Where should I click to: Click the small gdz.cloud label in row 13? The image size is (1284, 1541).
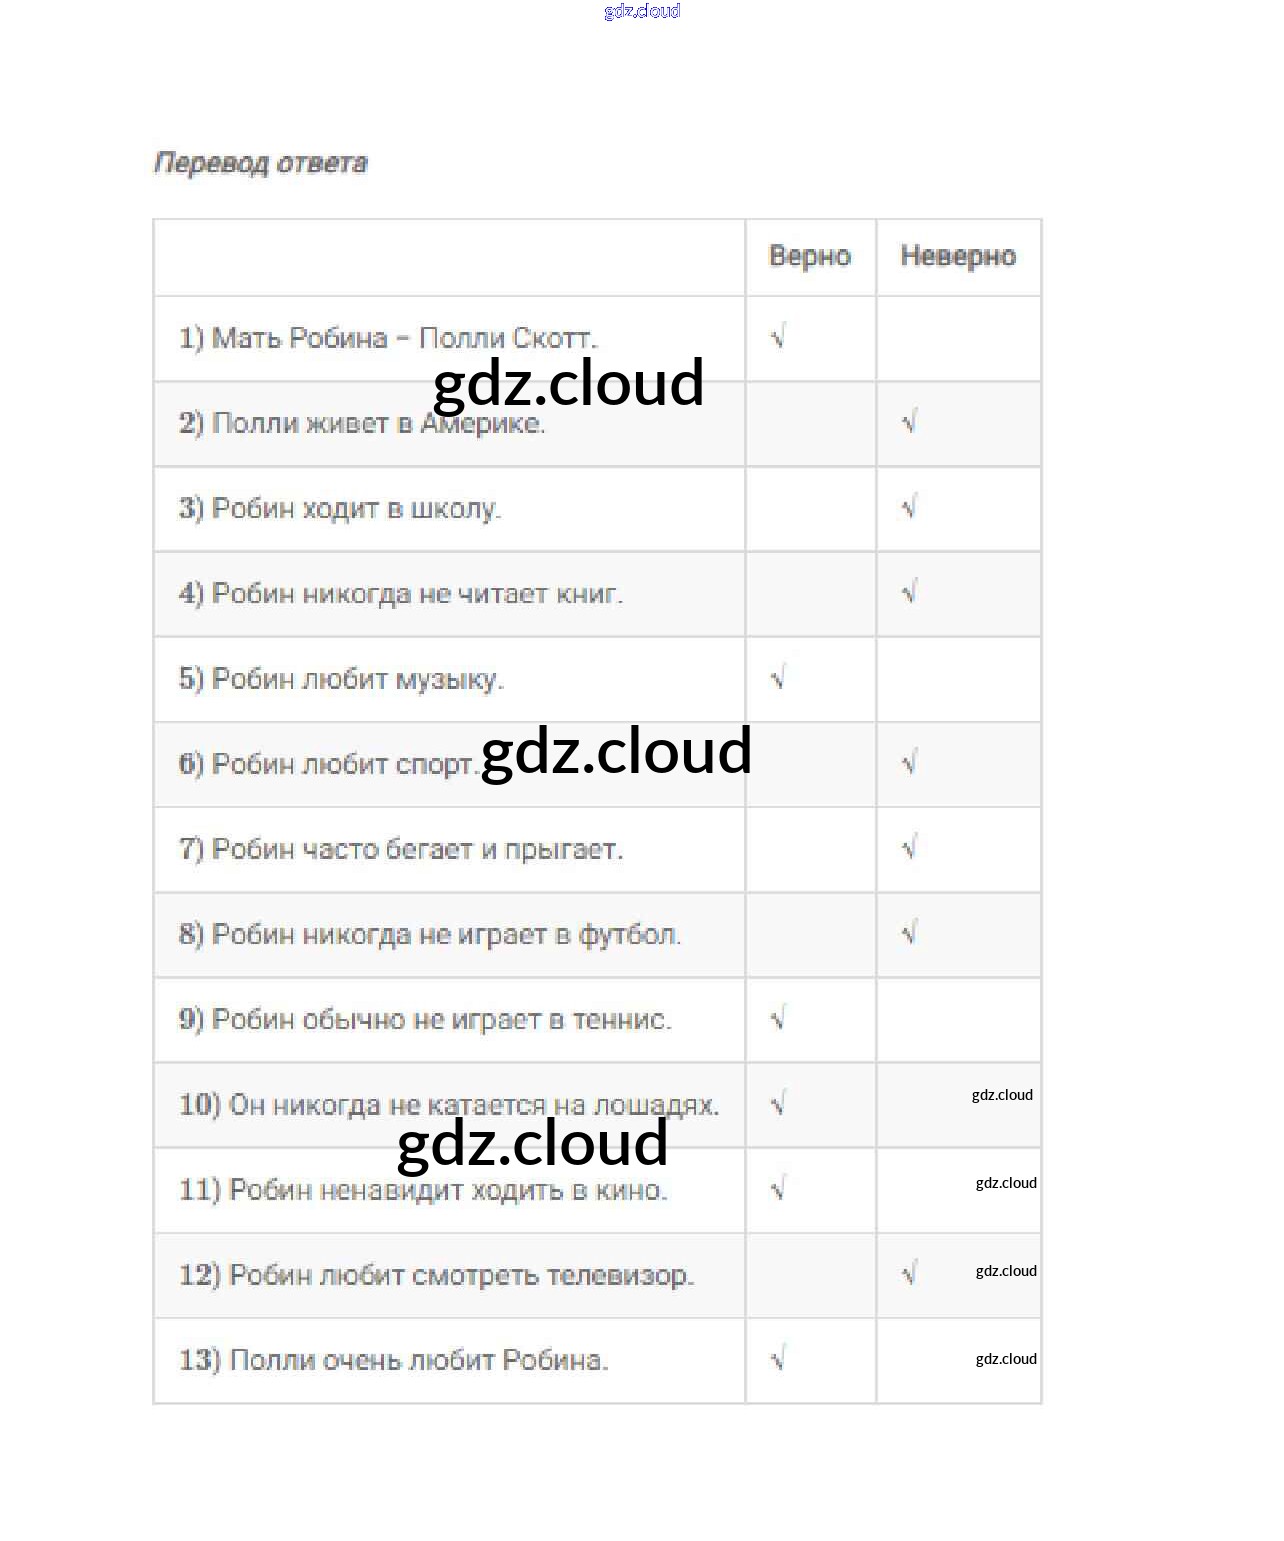[1005, 1359]
